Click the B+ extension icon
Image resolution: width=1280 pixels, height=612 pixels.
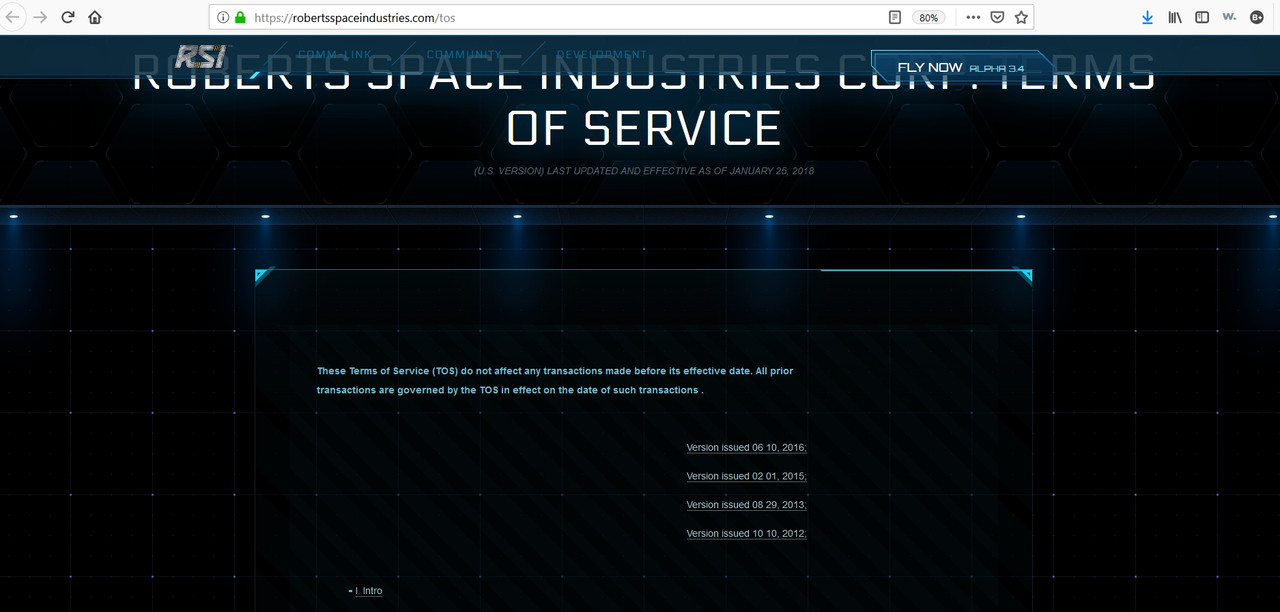pyautogui.click(x=1257, y=17)
